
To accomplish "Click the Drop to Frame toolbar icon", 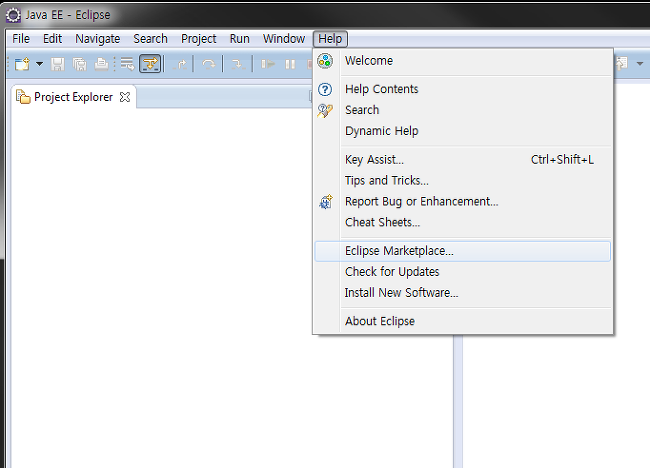I will click(127, 64).
